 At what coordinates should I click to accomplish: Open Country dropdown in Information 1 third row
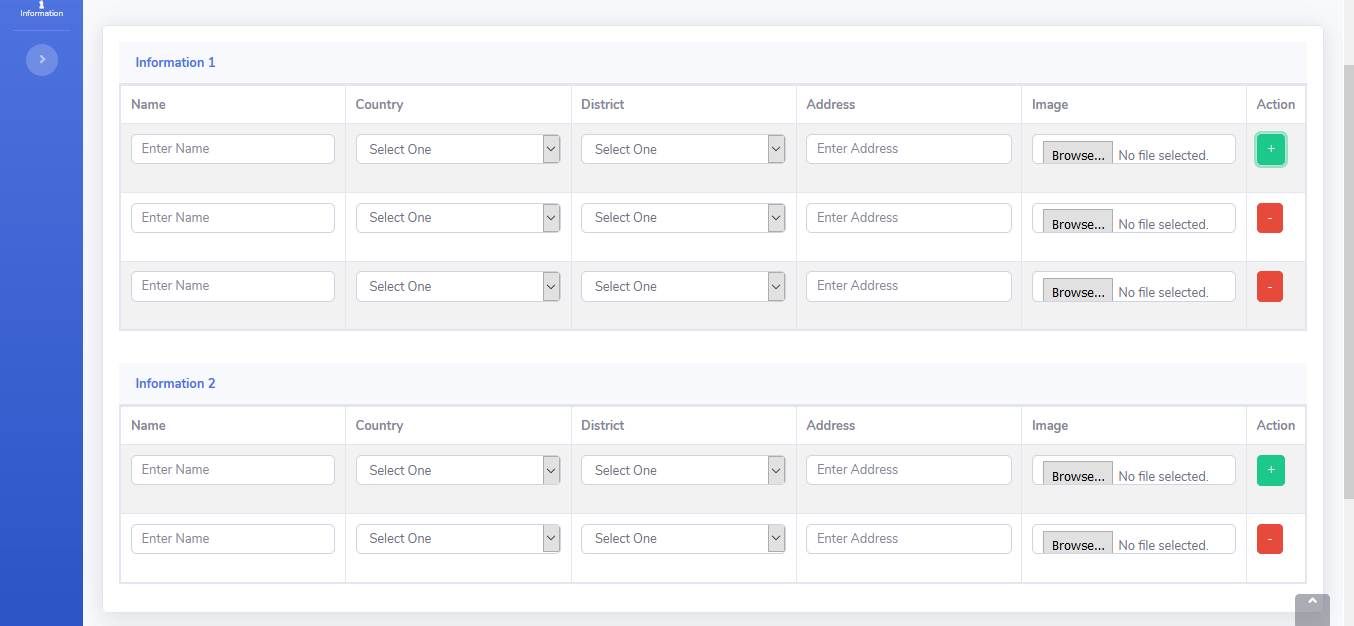[457, 286]
